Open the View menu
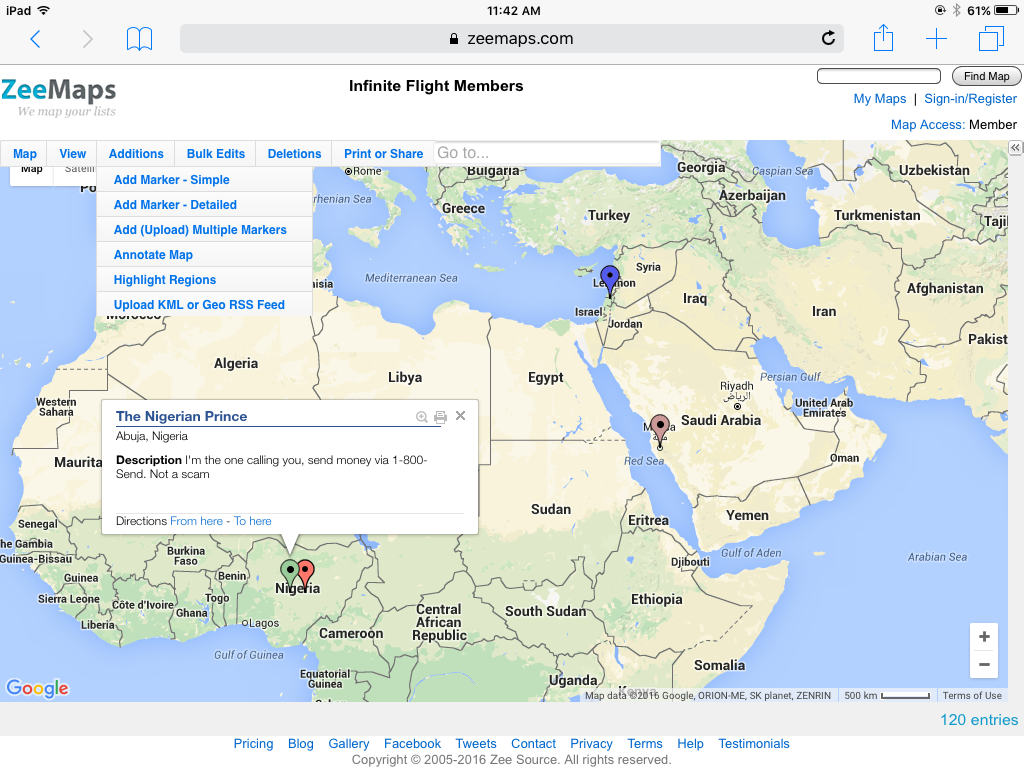This screenshot has height=768, width=1024. pos(72,153)
